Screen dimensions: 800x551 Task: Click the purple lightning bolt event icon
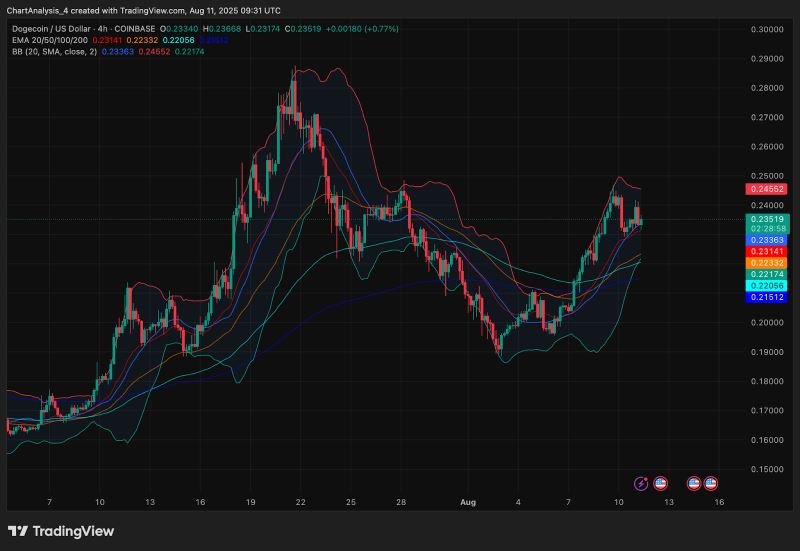tap(641, 483)
